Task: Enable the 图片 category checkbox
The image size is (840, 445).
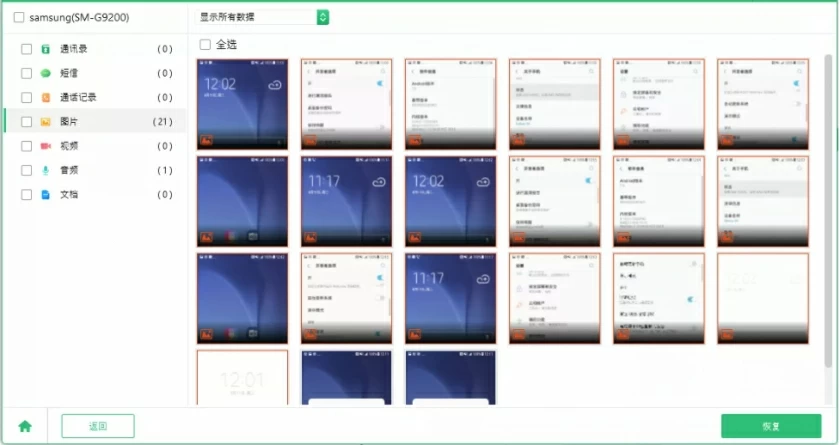Action: pos(26,122)
